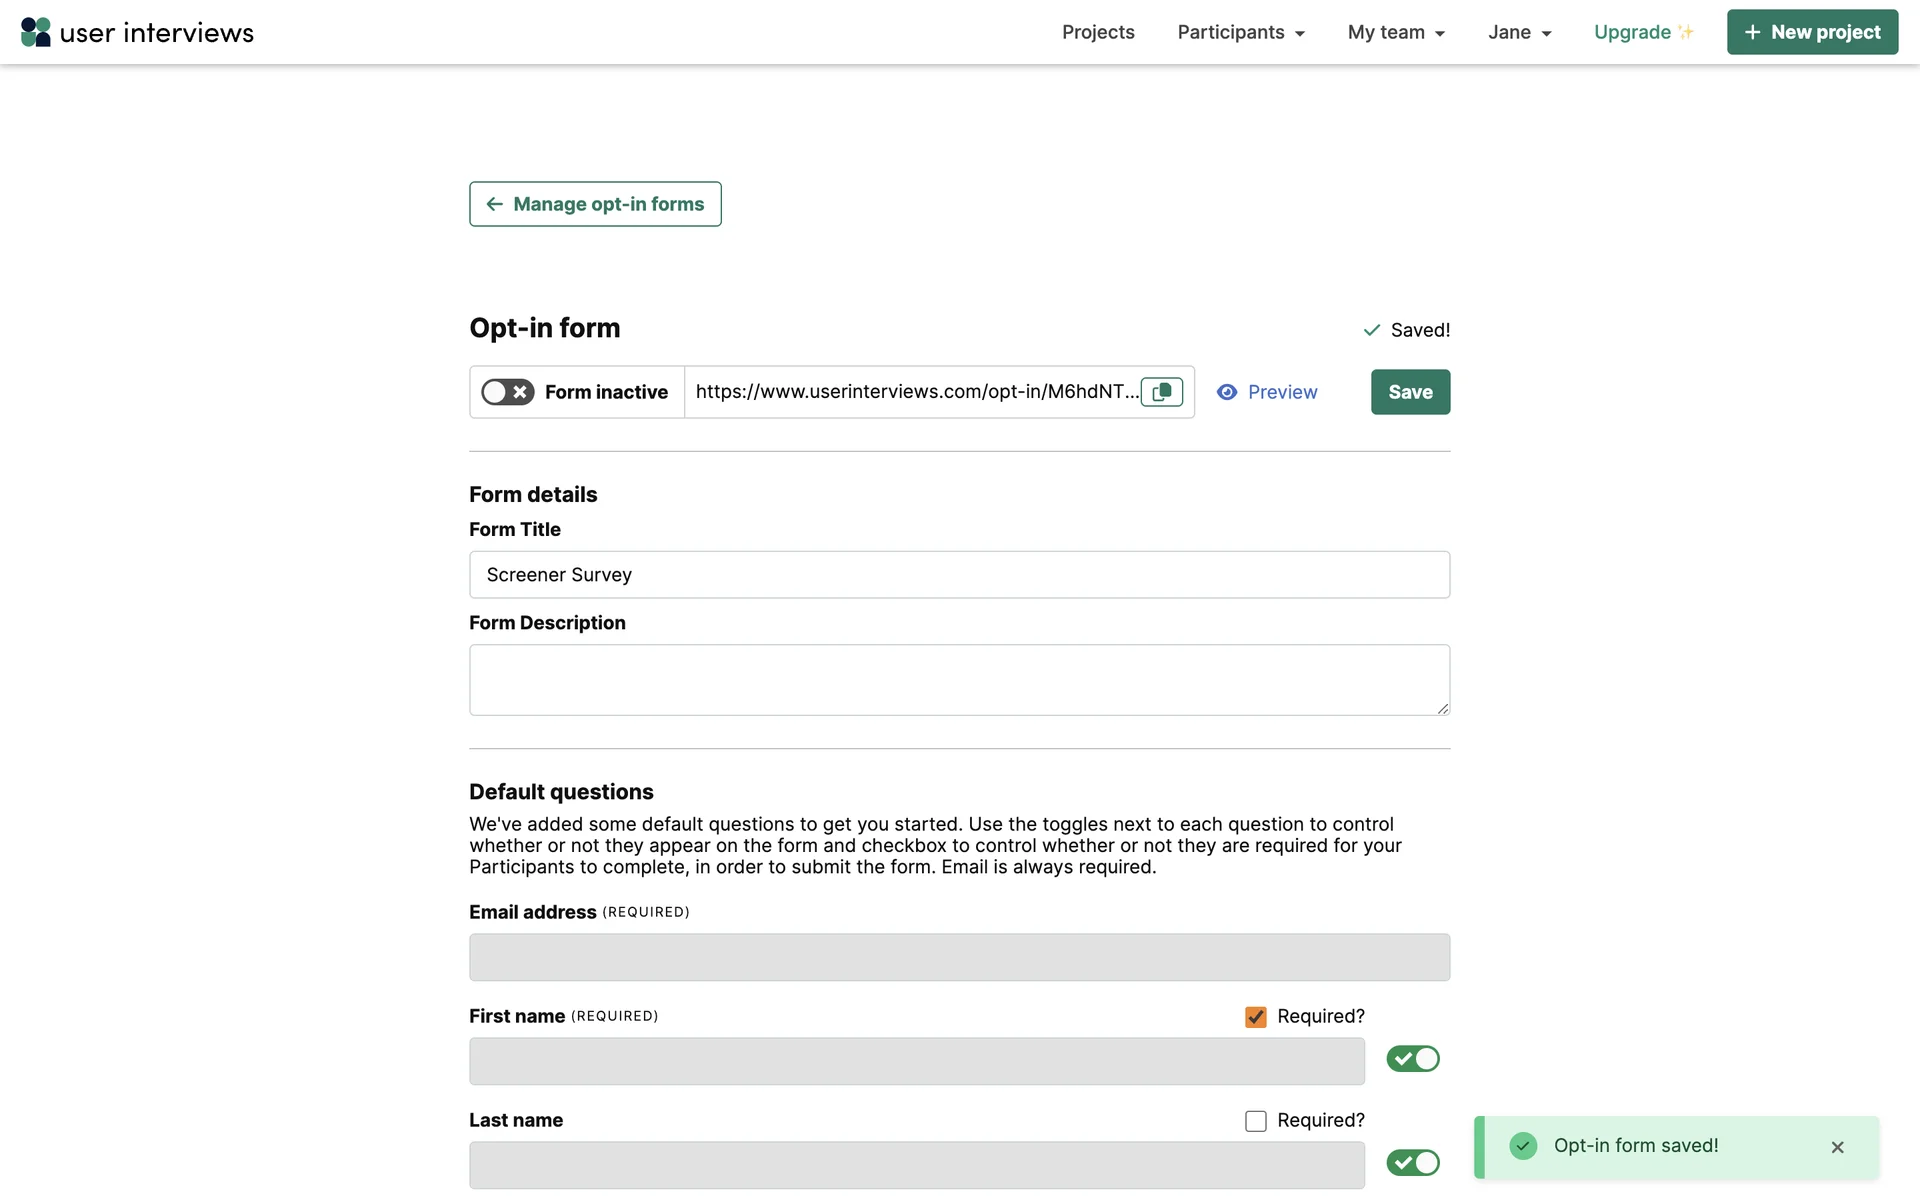Click the back arrow on Manage opt-in forms

pyautogui.click(x=495, y=204)
